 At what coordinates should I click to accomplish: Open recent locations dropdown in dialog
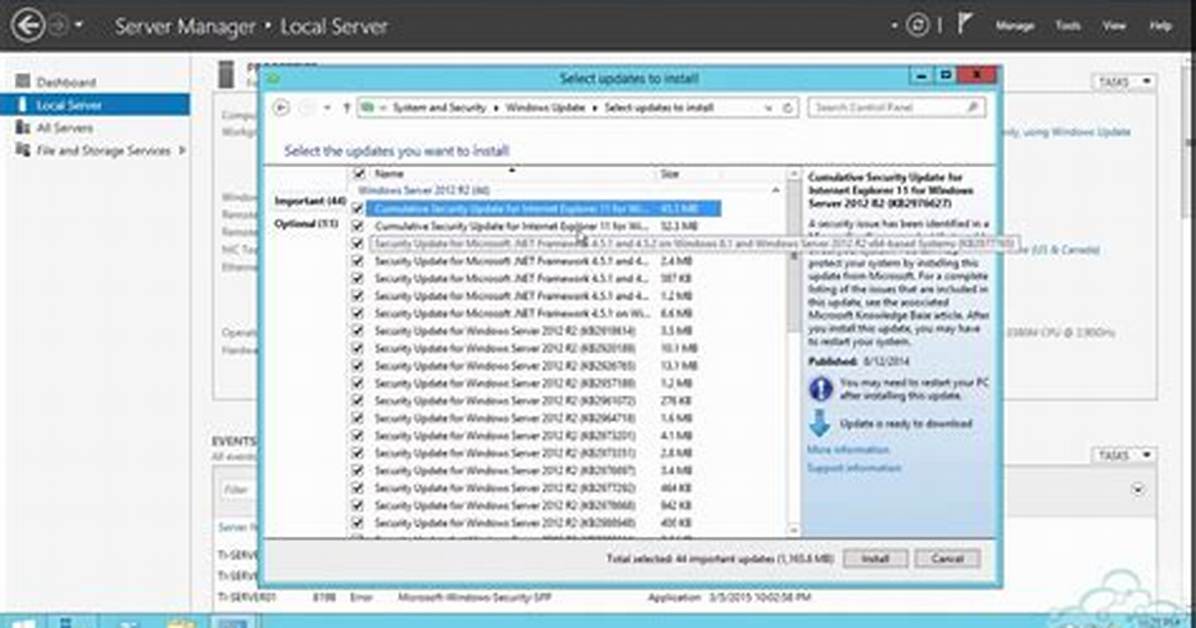click(327, 108)
